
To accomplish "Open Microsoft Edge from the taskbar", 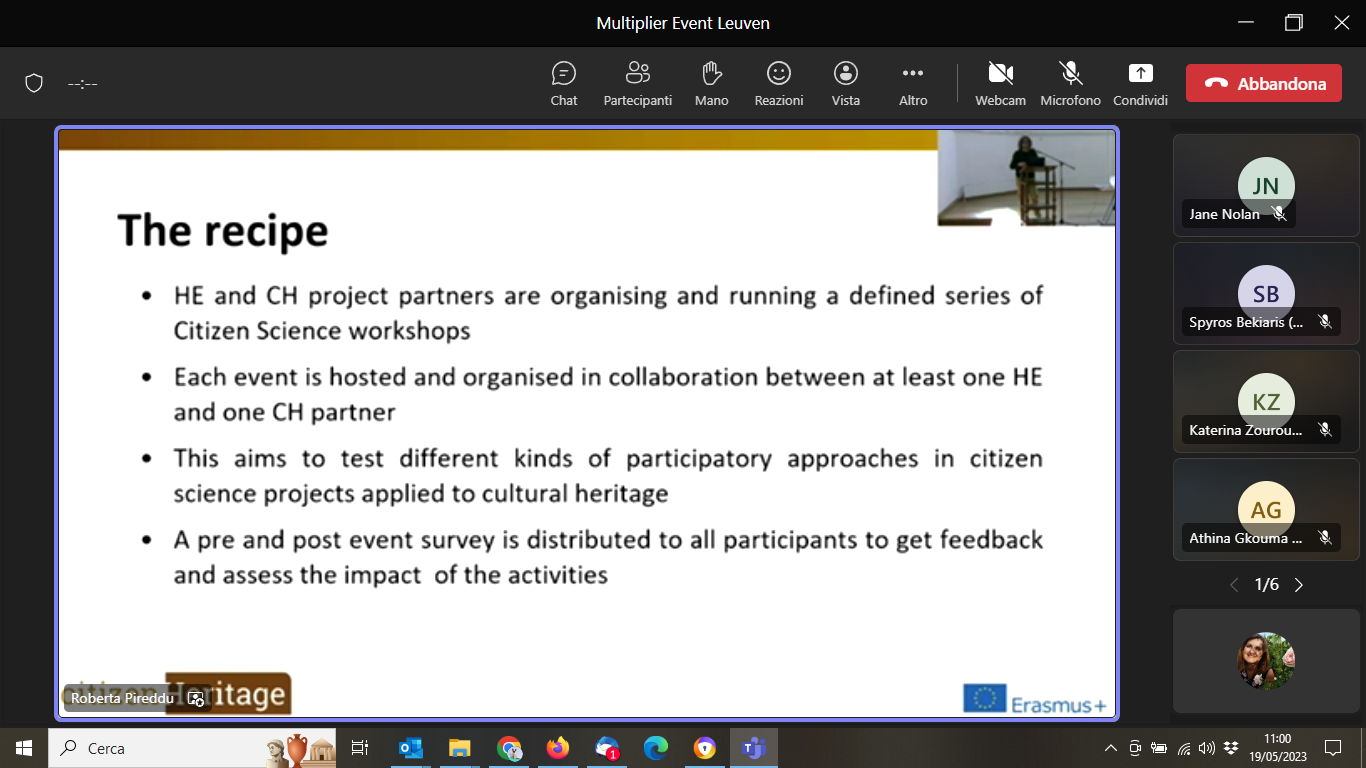I will pyautogui.click(x=656, y=748).
